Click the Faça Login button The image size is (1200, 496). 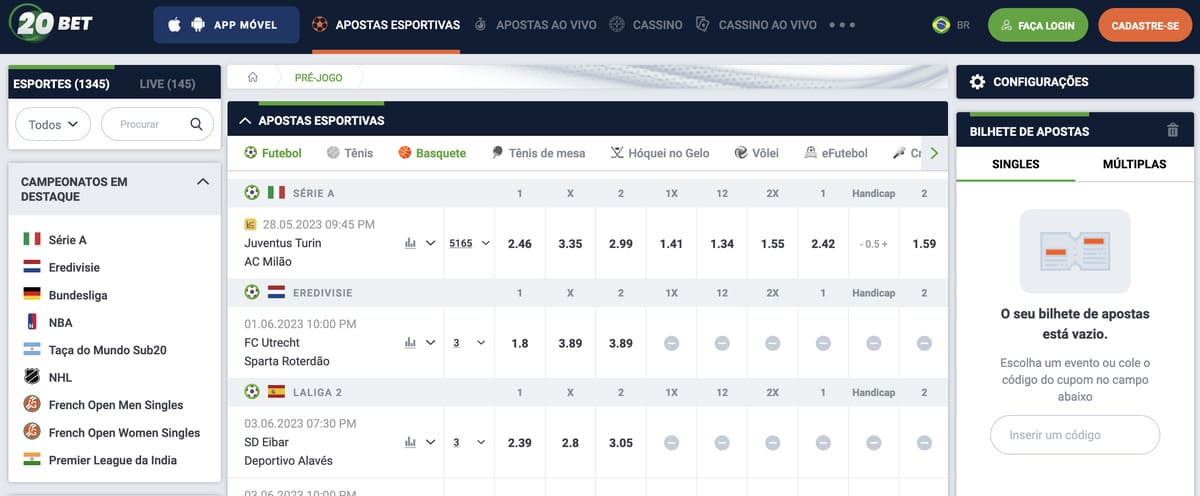(1038, 25)
